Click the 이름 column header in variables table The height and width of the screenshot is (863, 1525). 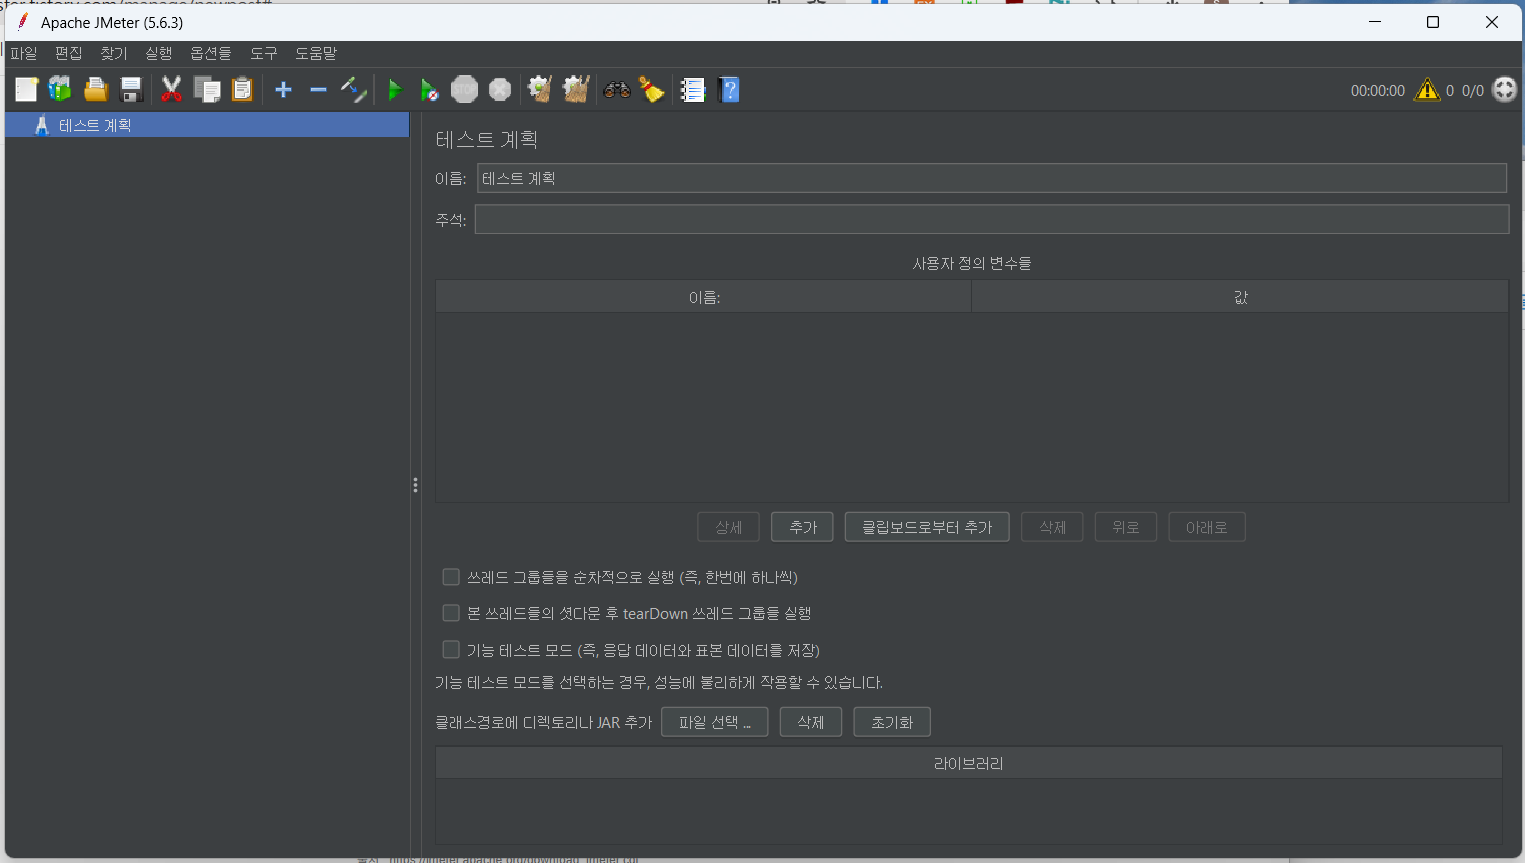704,297
